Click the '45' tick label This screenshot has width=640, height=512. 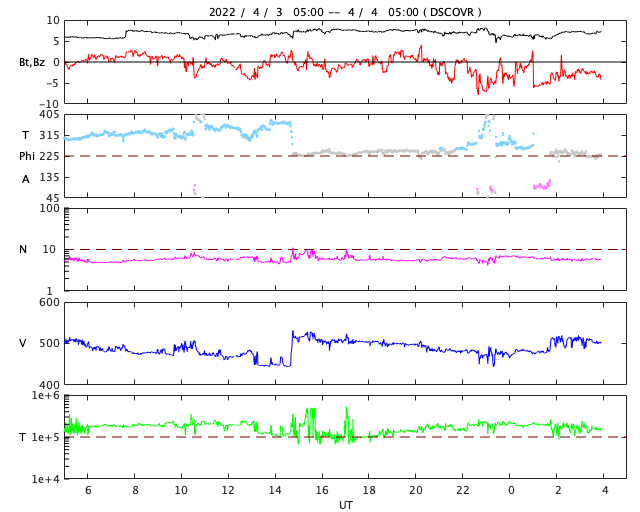(53, 198)
